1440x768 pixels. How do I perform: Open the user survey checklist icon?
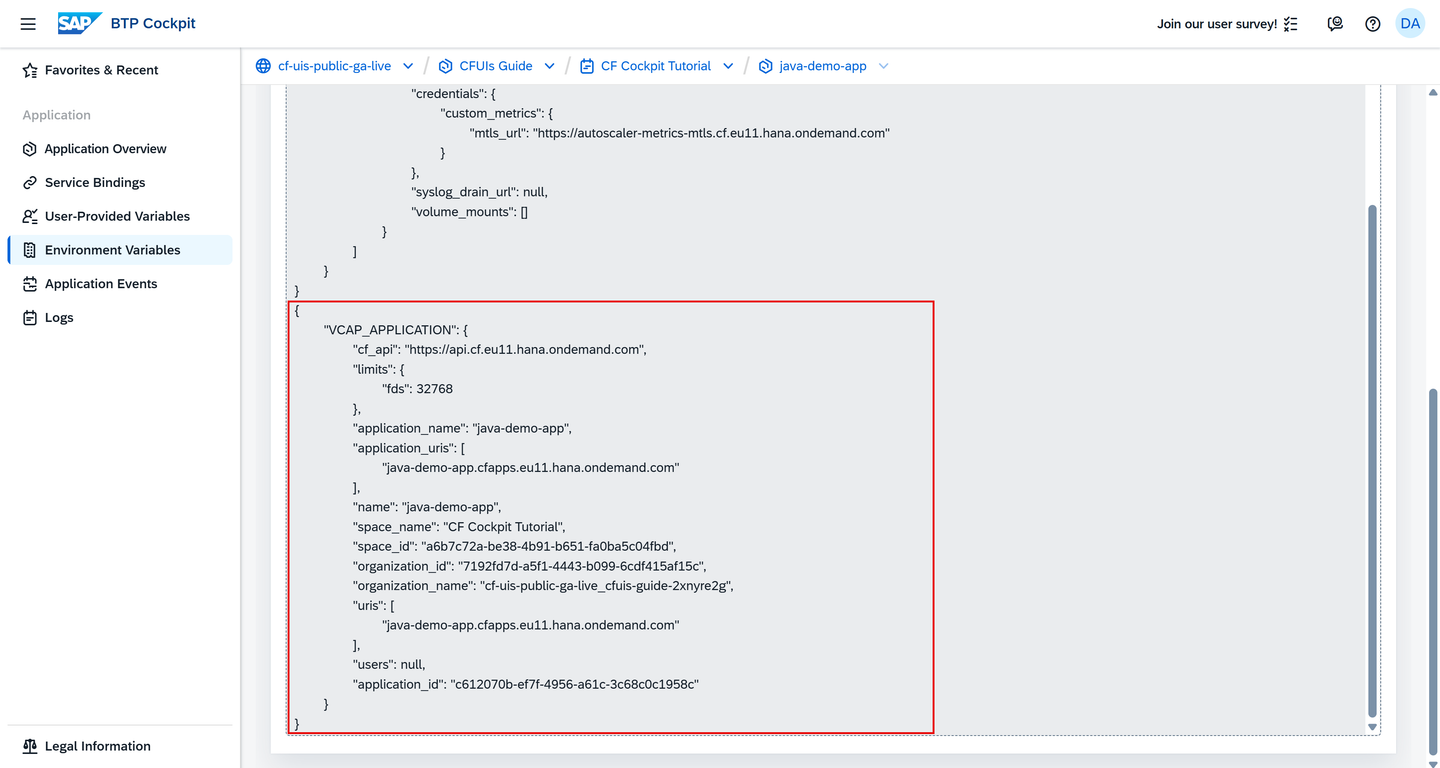[1291, 24]
